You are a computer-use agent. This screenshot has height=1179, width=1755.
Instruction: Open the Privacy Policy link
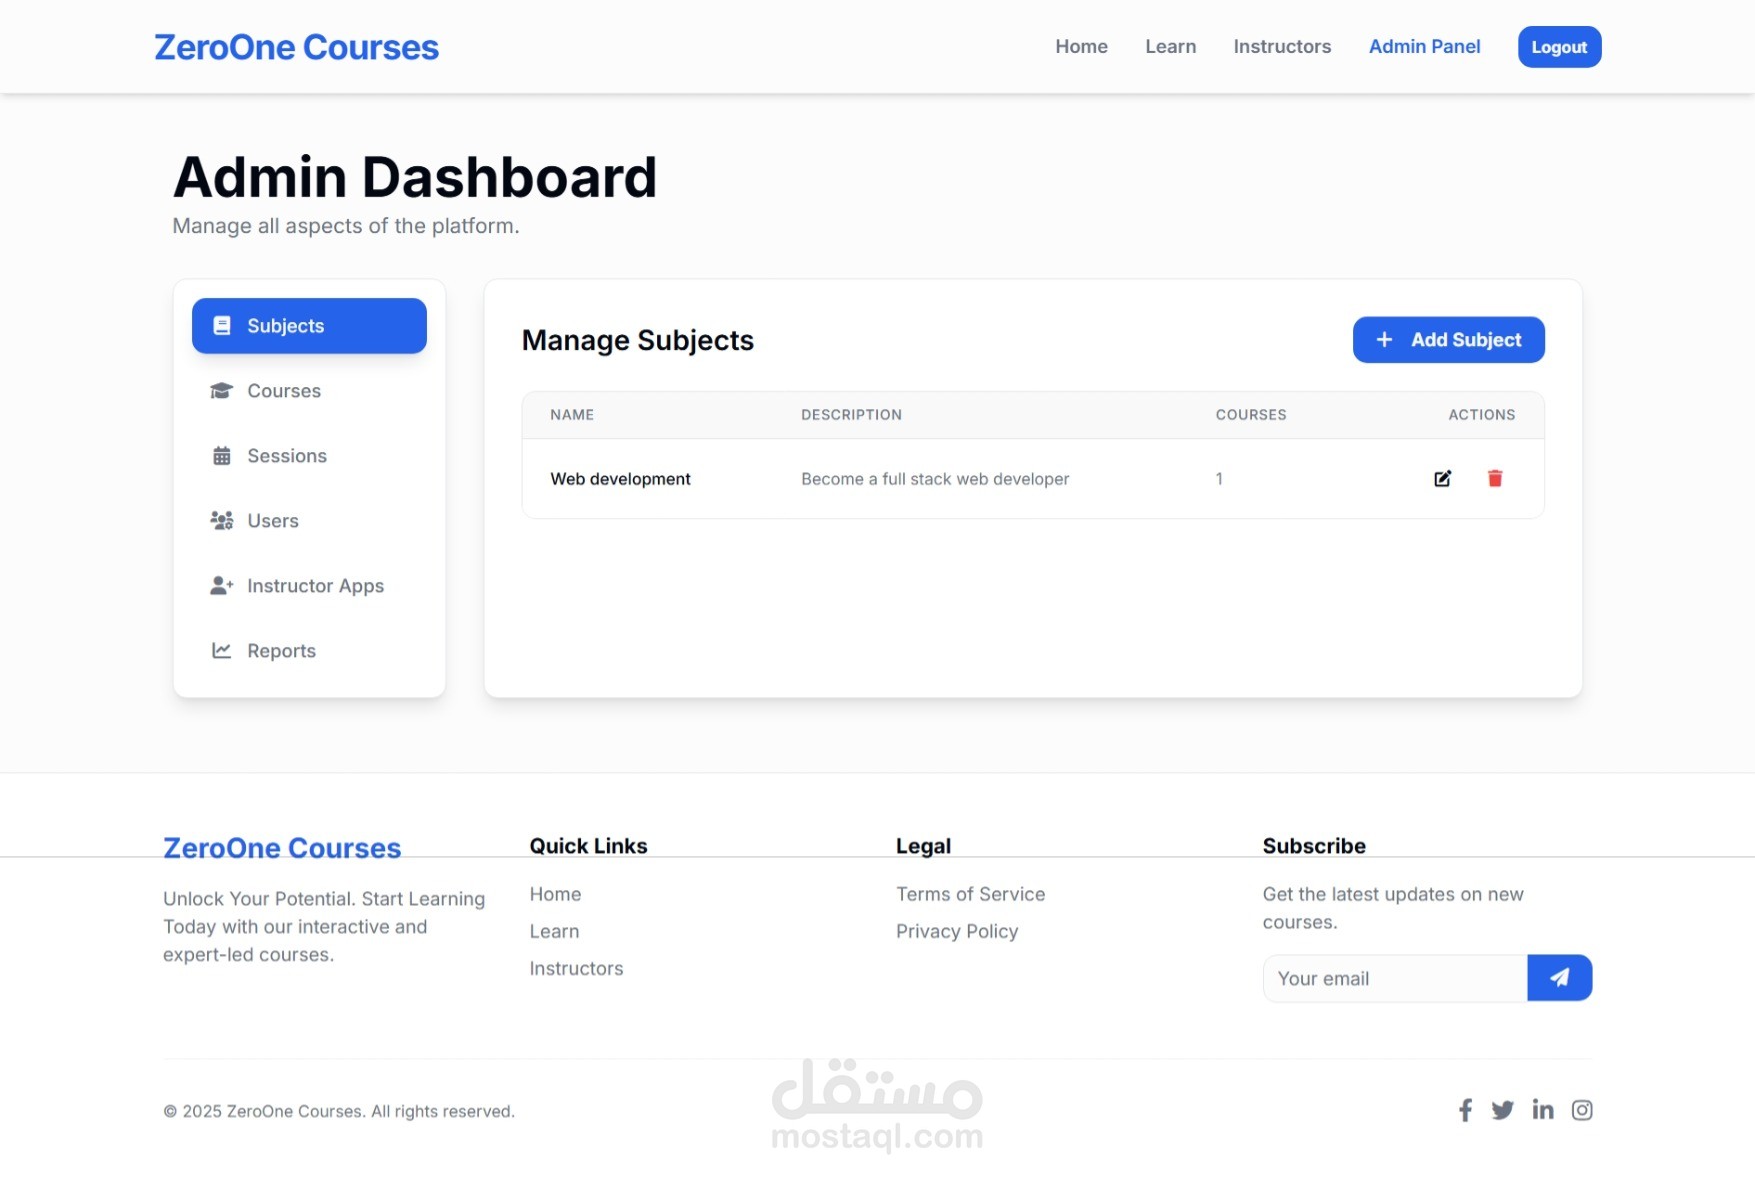tap(957, 931)
